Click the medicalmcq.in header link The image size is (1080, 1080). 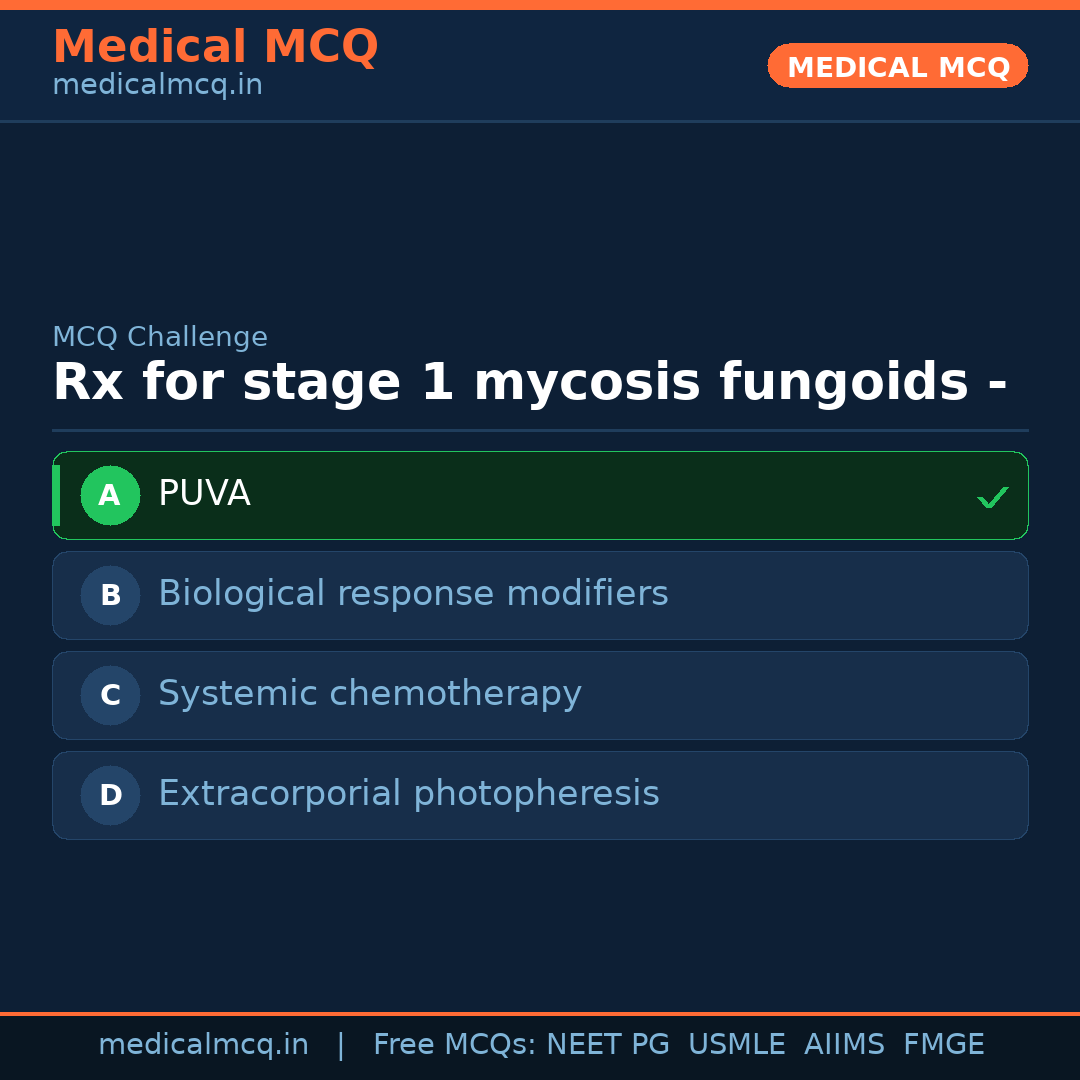coord(157,84)
